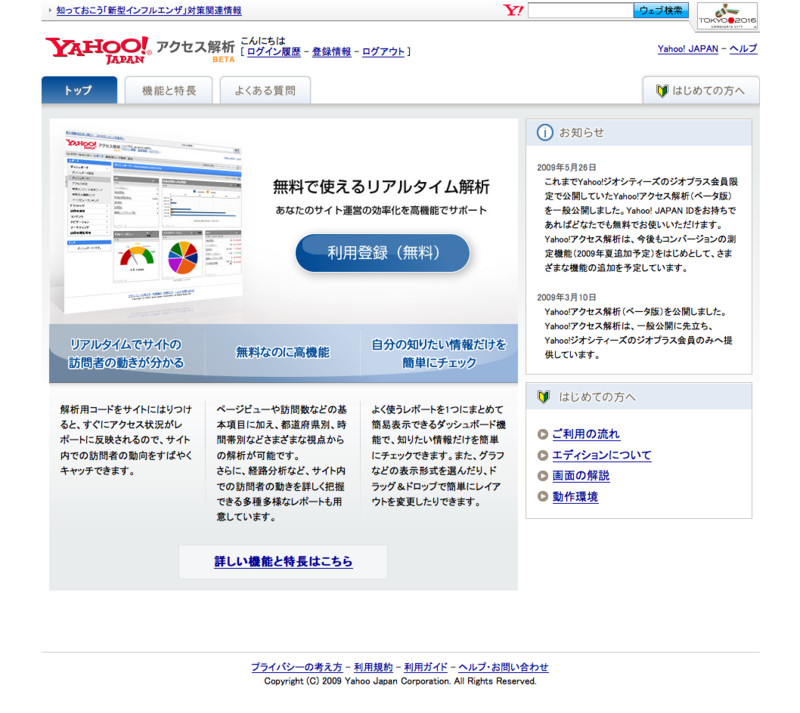The image size is (800, 713).
Task: Open the 新型インフルエンザ対策関連情報 link
Action: (149, 10)
